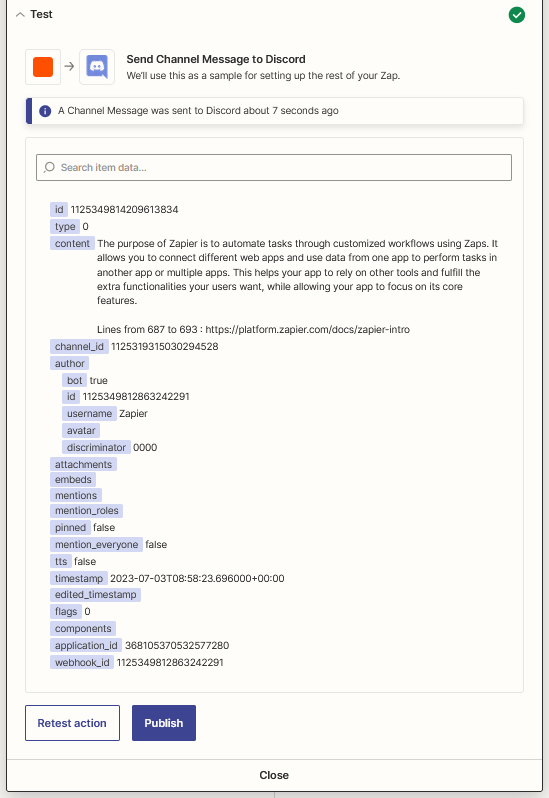Viewport: 549px width, 798px height.
Task: Click the Retest action button
Action: 72,723
